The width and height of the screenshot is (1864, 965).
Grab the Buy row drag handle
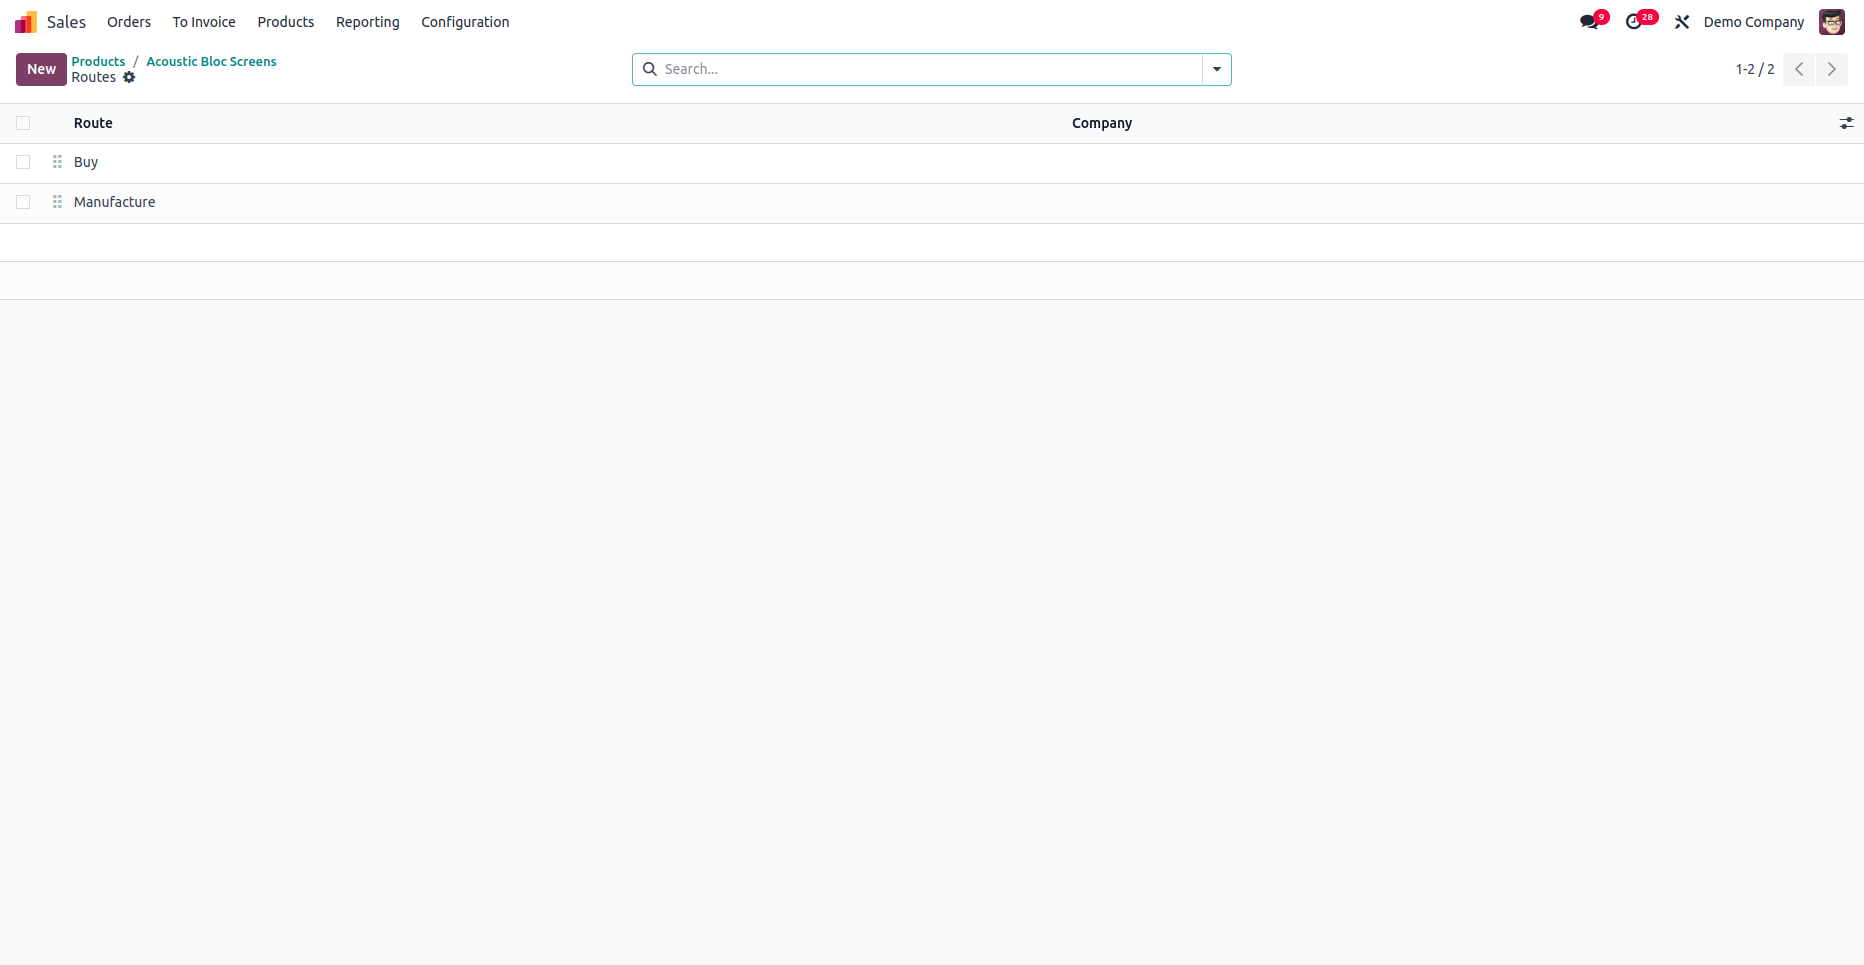tap(57, 162)
